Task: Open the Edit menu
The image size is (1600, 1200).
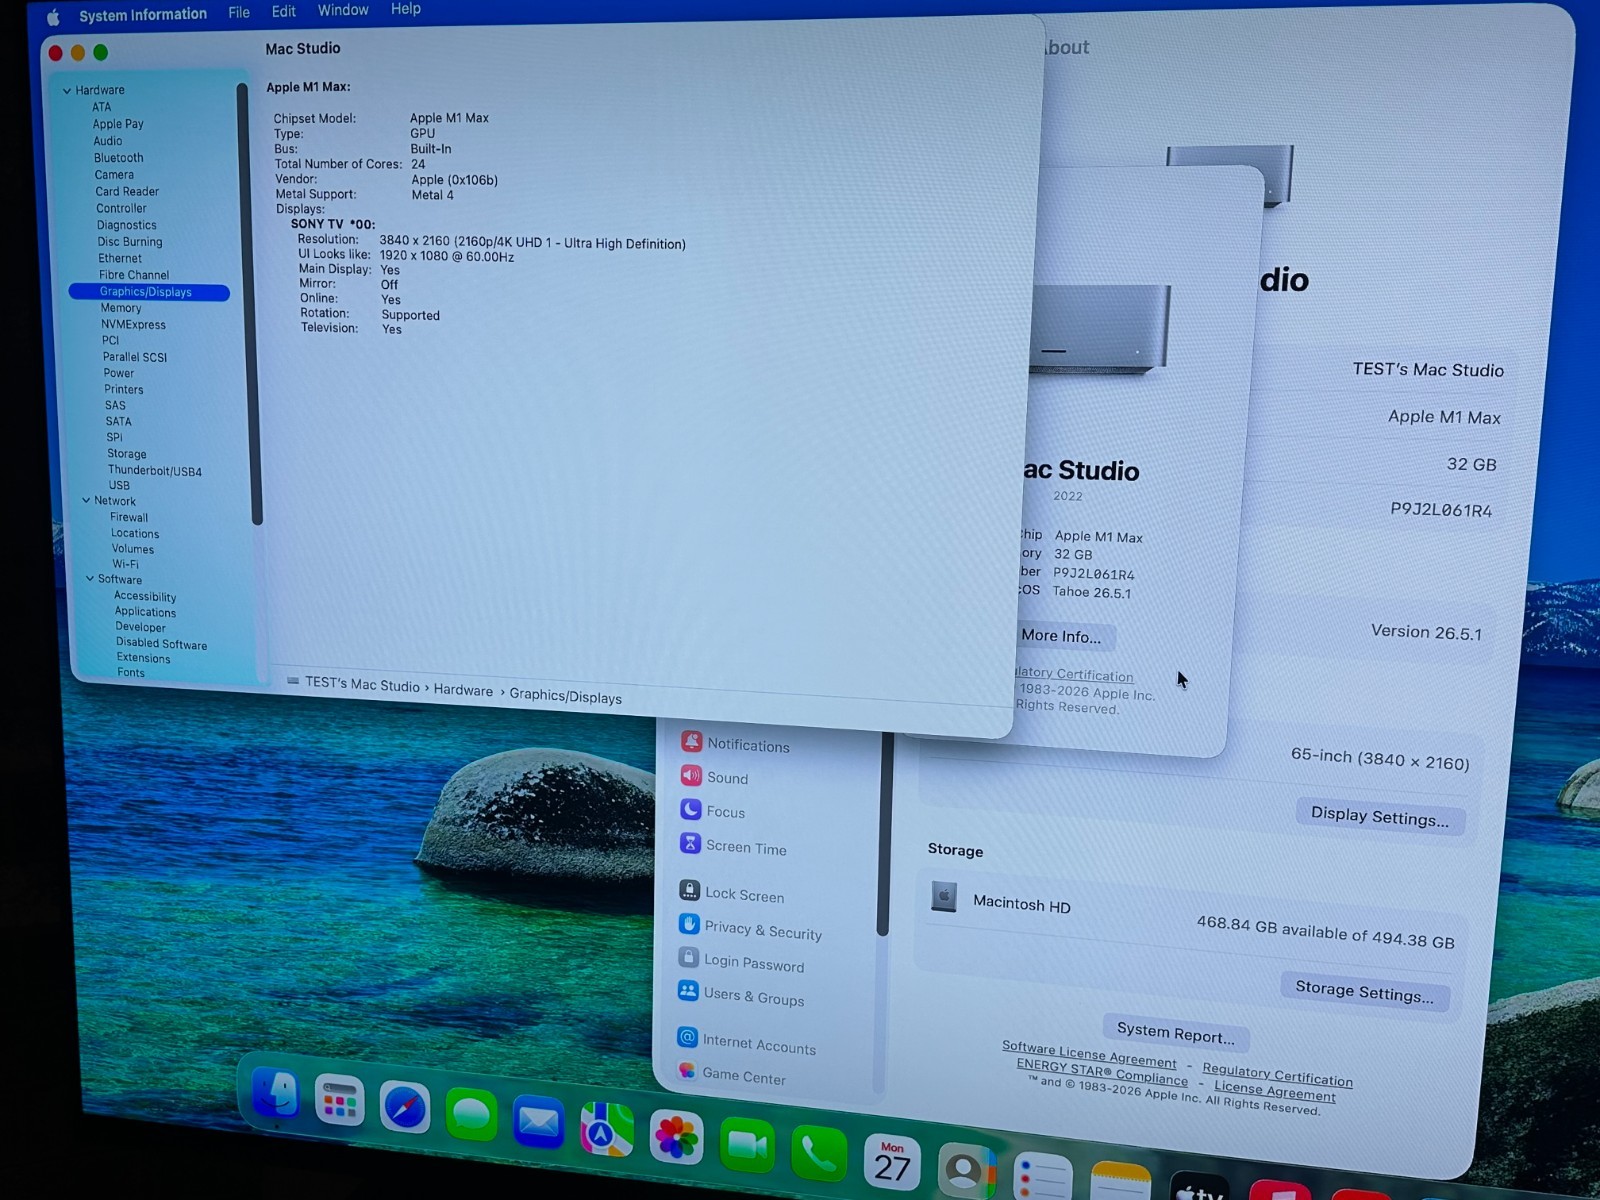Action: point(284,11)
